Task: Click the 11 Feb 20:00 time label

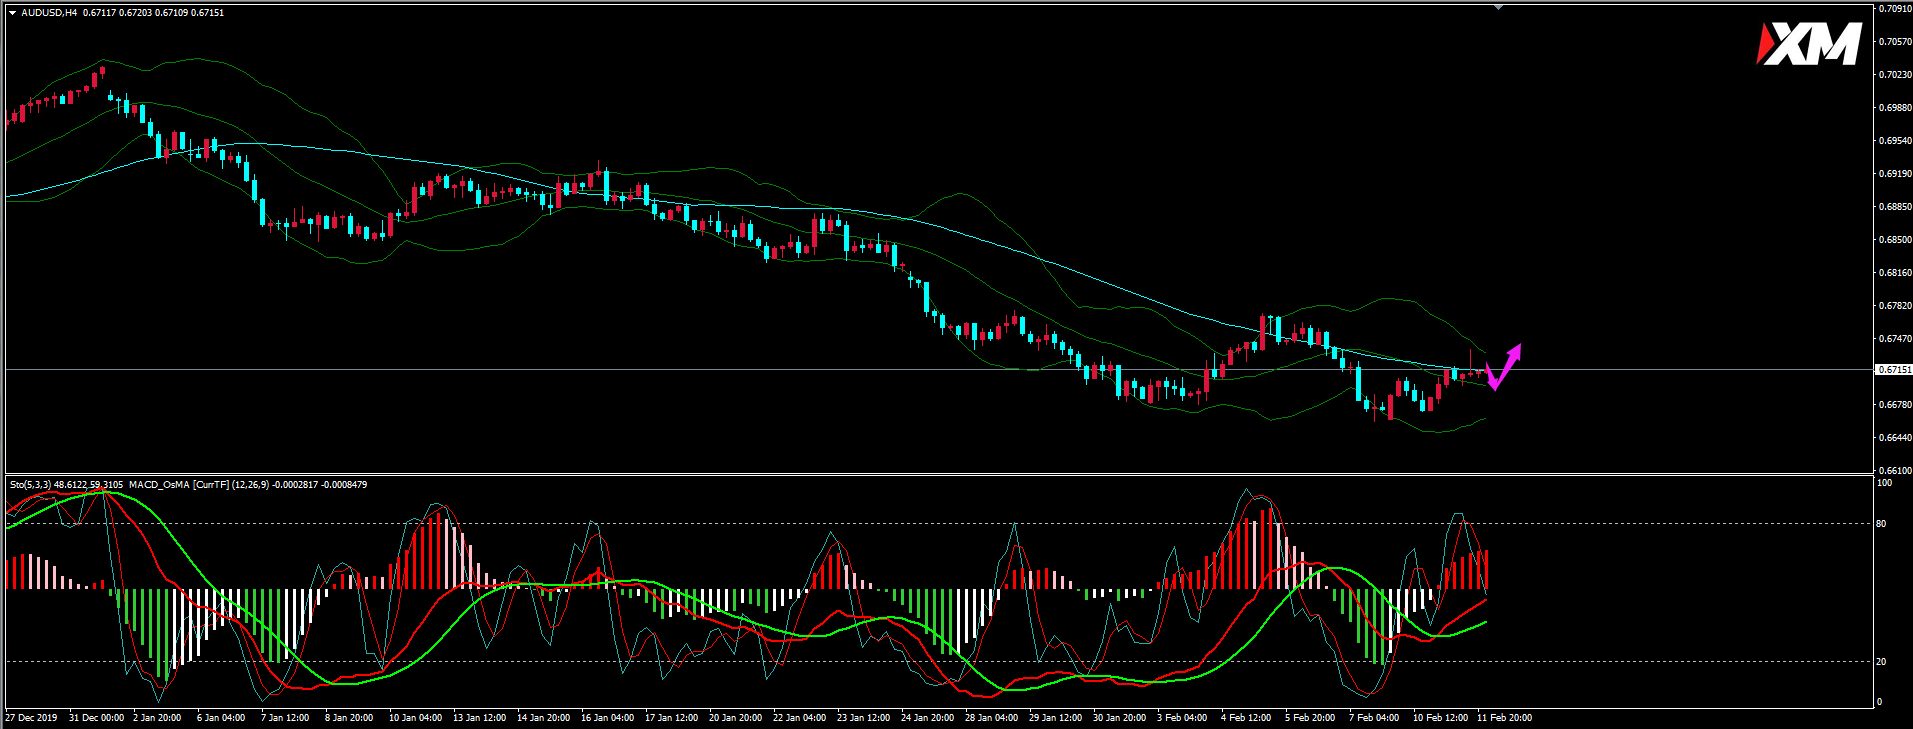Action: (1504, 718)
